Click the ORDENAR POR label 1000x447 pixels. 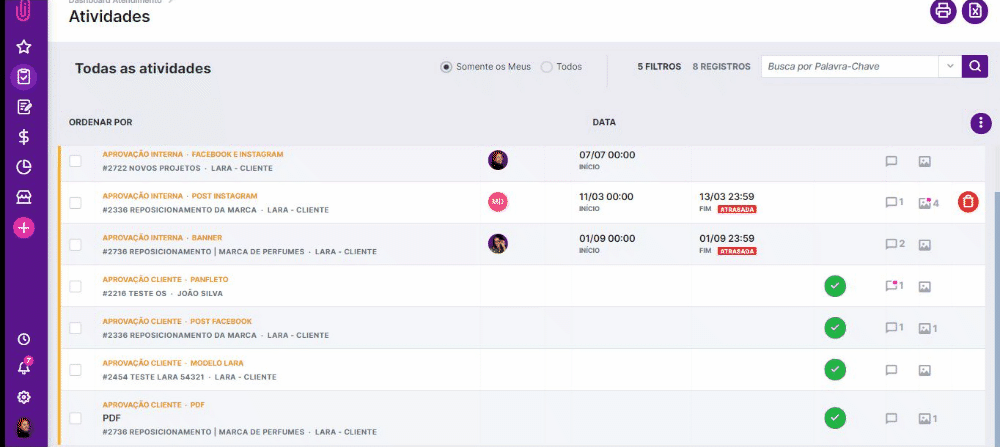click(x=101, y=122)
